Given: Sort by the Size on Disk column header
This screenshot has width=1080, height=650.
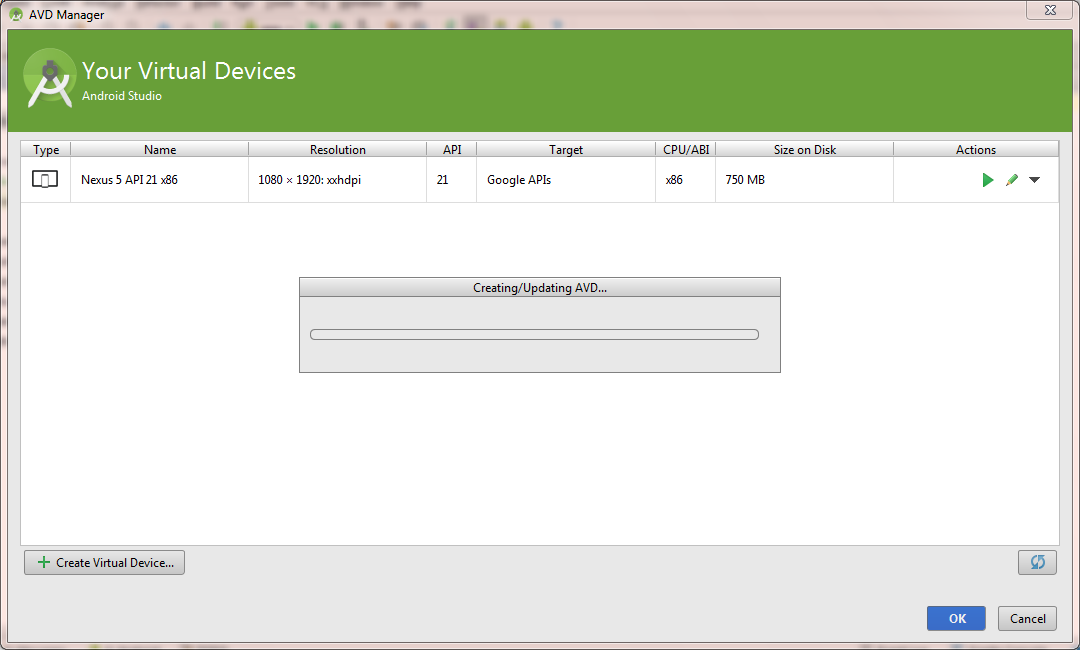Looking at the screenshot, I should pos(804,149).
